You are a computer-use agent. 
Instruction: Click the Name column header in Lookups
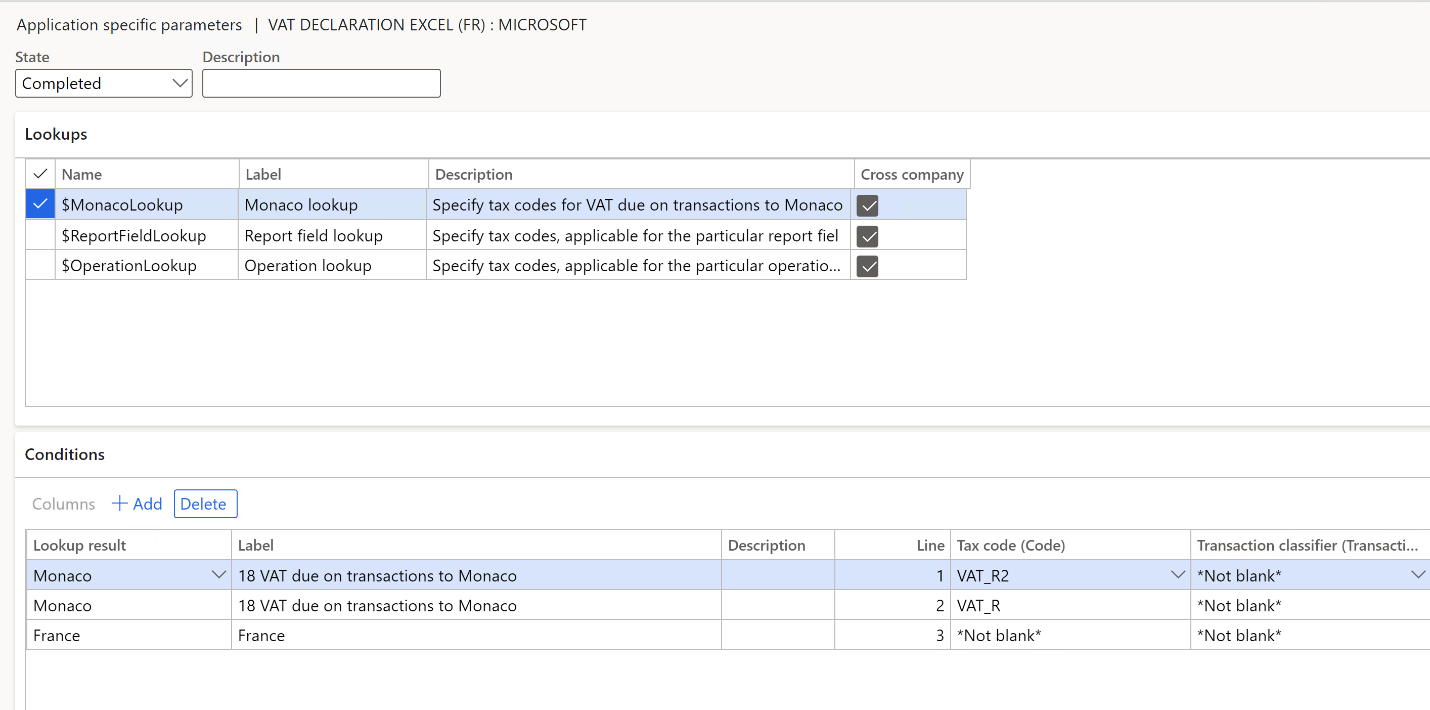click(81, 173)
